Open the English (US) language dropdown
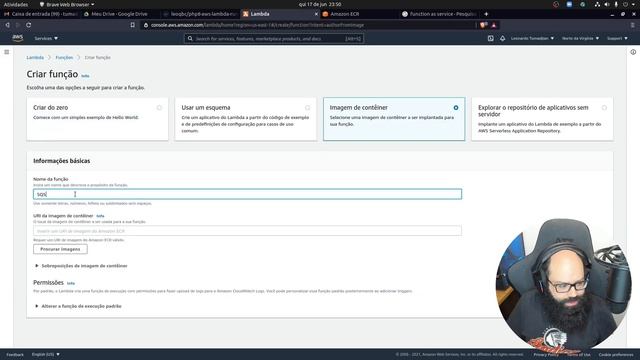The image size is (640, 360). tap(46, 354)
